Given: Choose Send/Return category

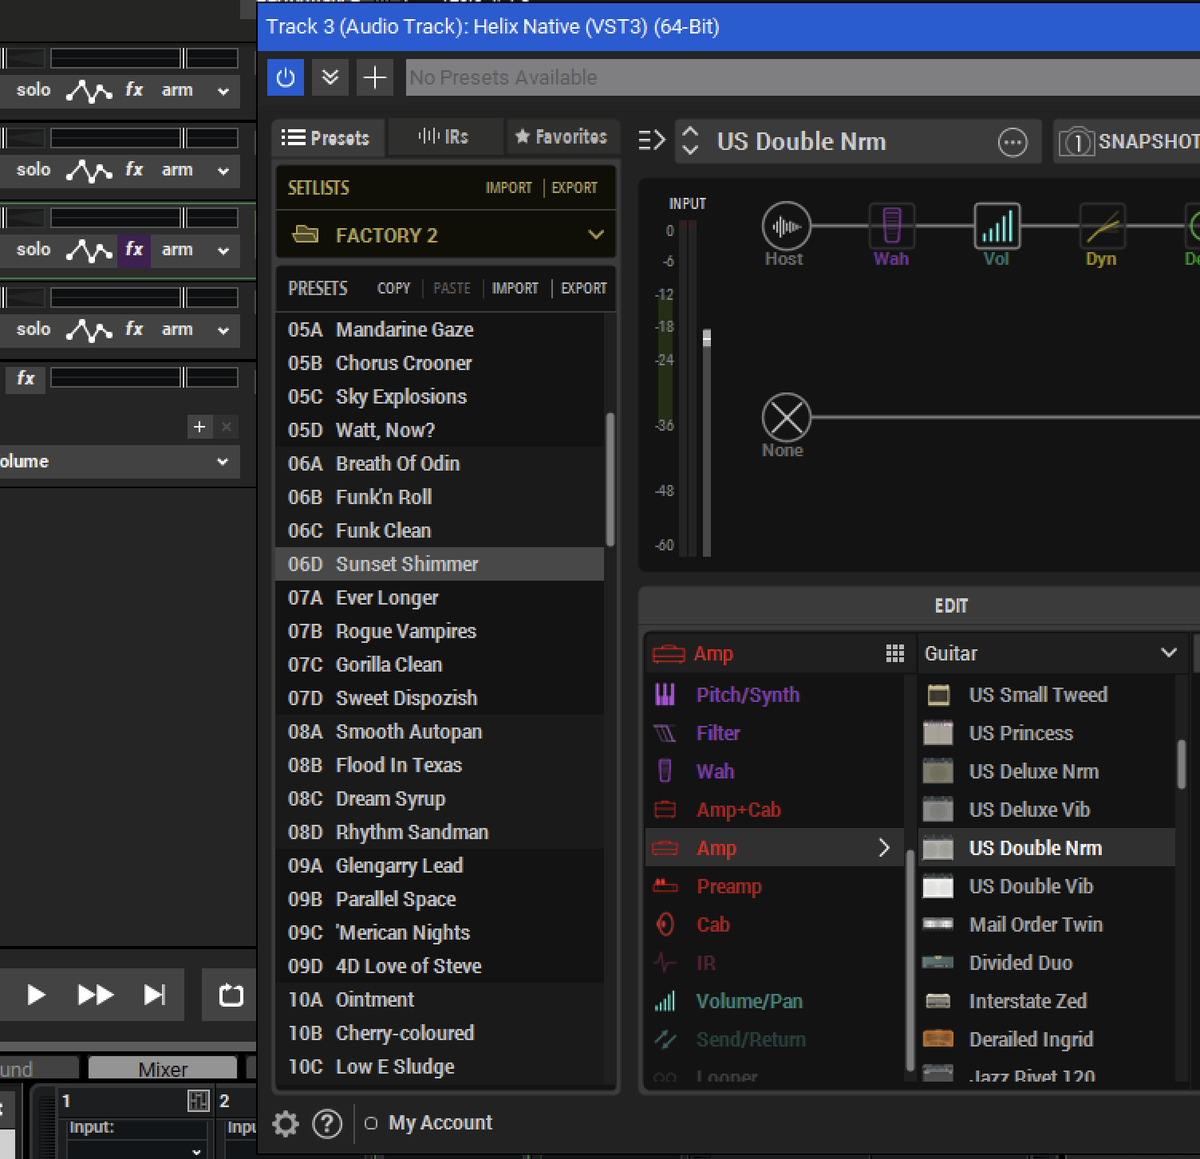Looking at the screenshot, I should pos(775,1039).
